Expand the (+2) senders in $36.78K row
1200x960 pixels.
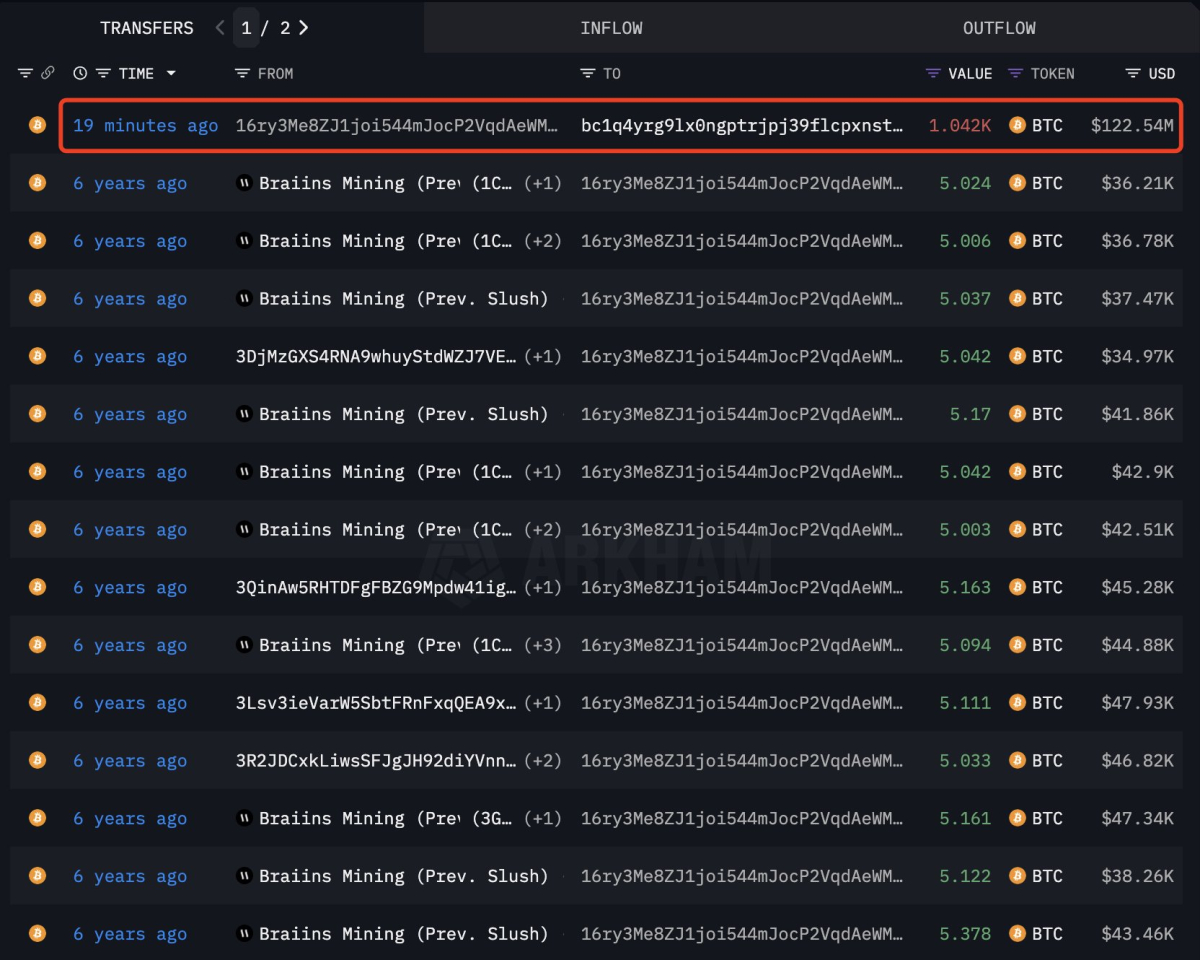click(543, 241)
